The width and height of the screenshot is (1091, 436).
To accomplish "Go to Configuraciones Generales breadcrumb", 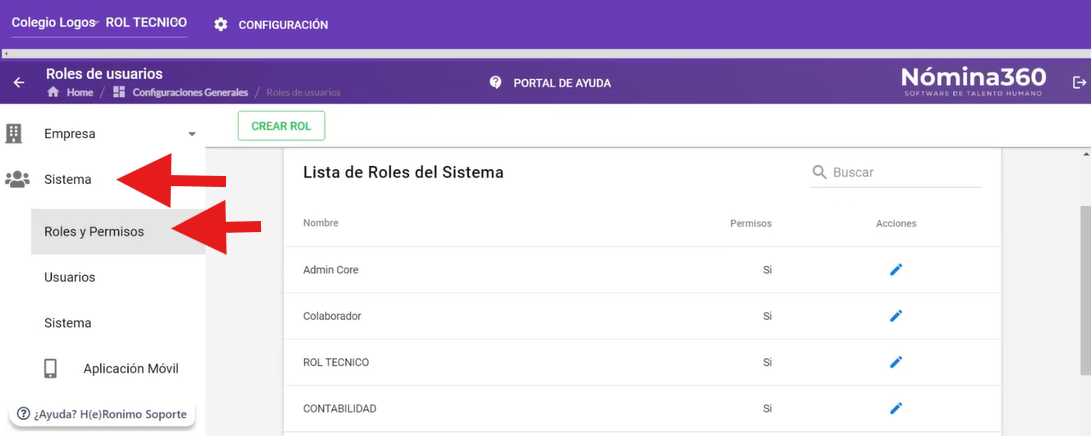I will (x=191, y=92).
